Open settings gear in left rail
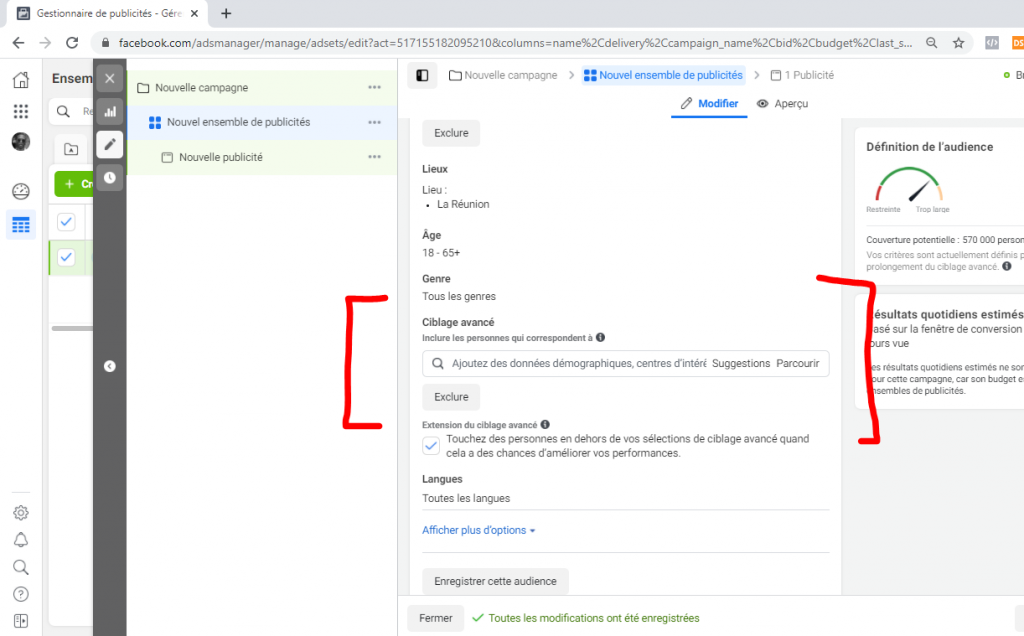1024x636 pixels. click(20, 513)
